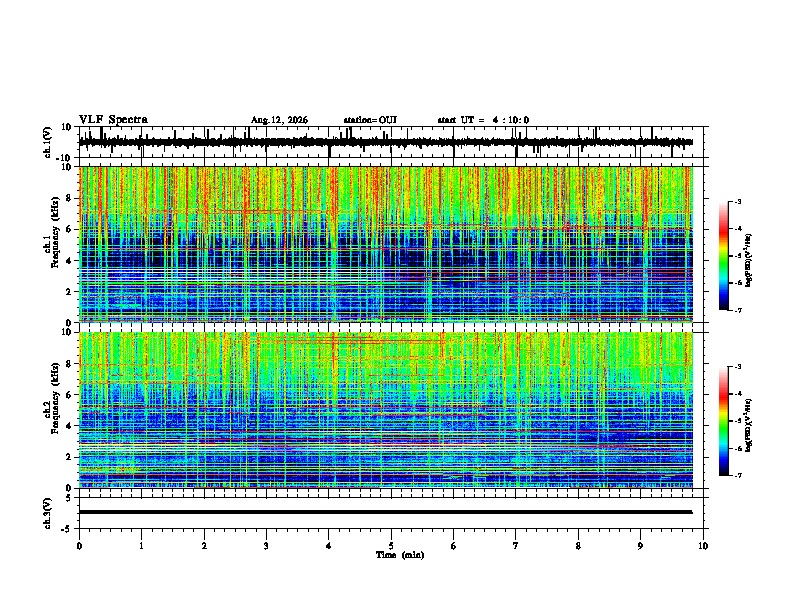Click the "-3" label on ch.1 color bar

[738, 201]
